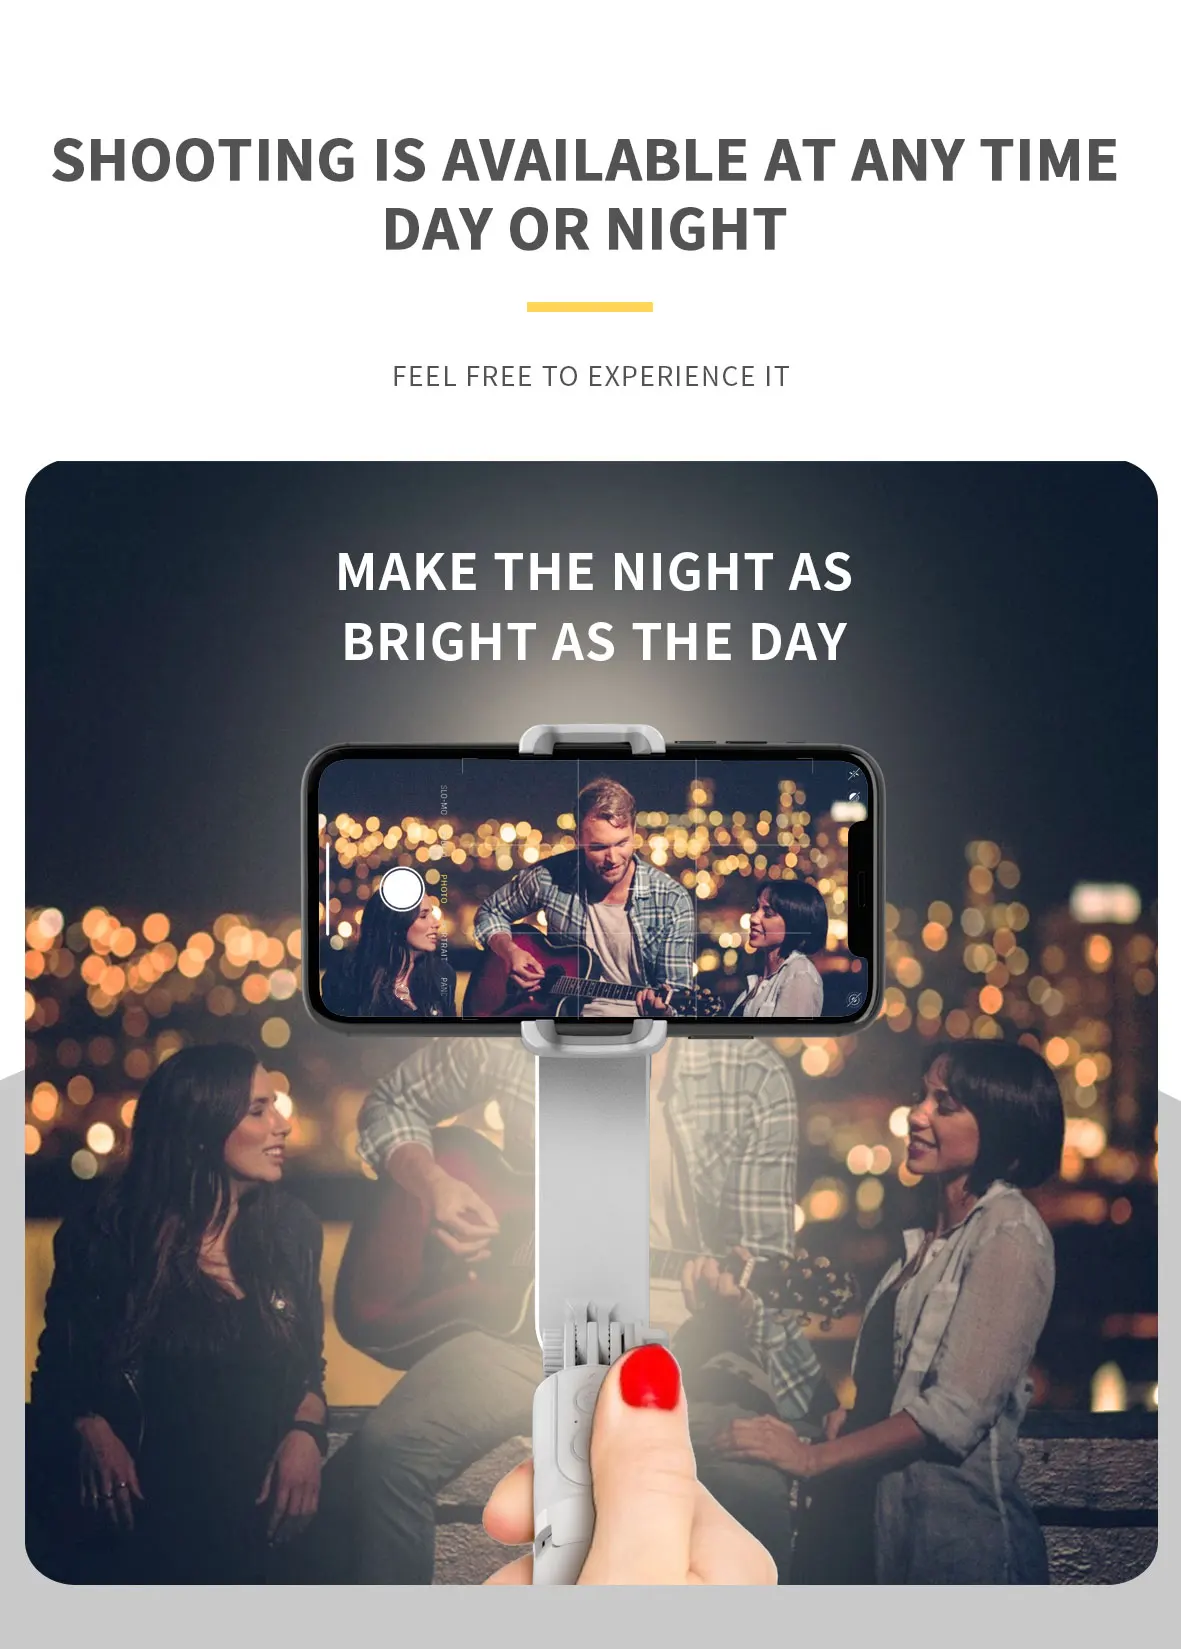Click the yellow divider line under heading
Image resolution: width=1181 pixels, height=1649 pixels.
[x=590, y=307]
